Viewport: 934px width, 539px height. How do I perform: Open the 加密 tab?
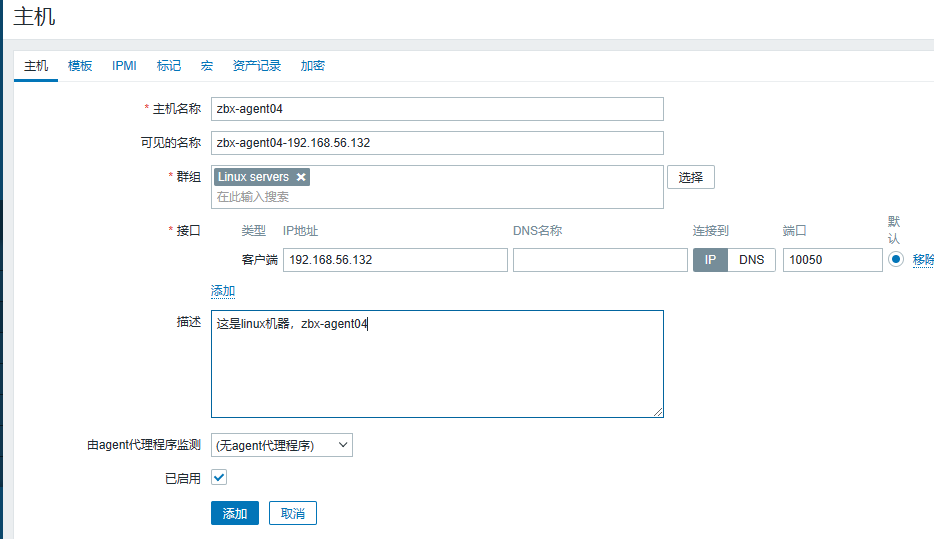pos(313,66)
